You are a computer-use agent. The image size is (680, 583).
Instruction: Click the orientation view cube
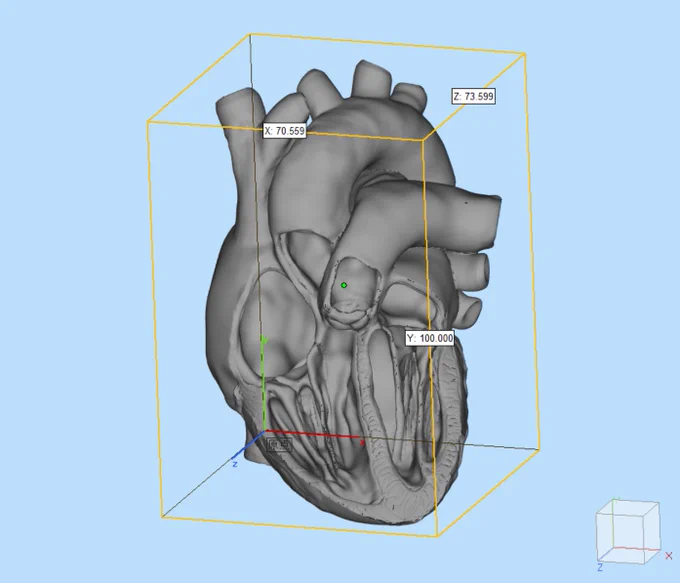tap(628, 533)
